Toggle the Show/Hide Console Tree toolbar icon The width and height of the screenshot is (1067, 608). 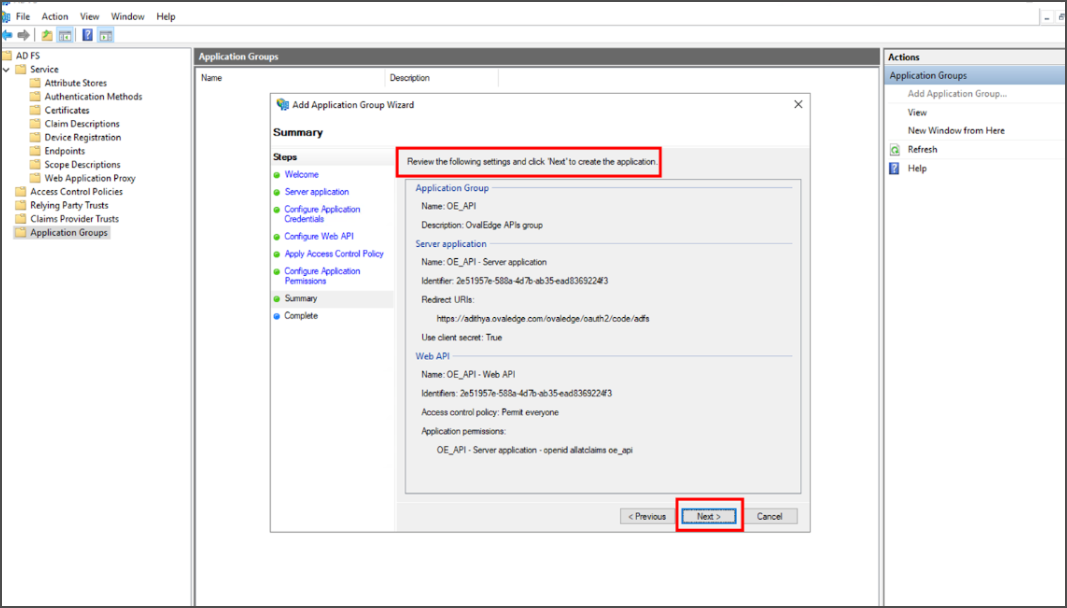point(64,34)
